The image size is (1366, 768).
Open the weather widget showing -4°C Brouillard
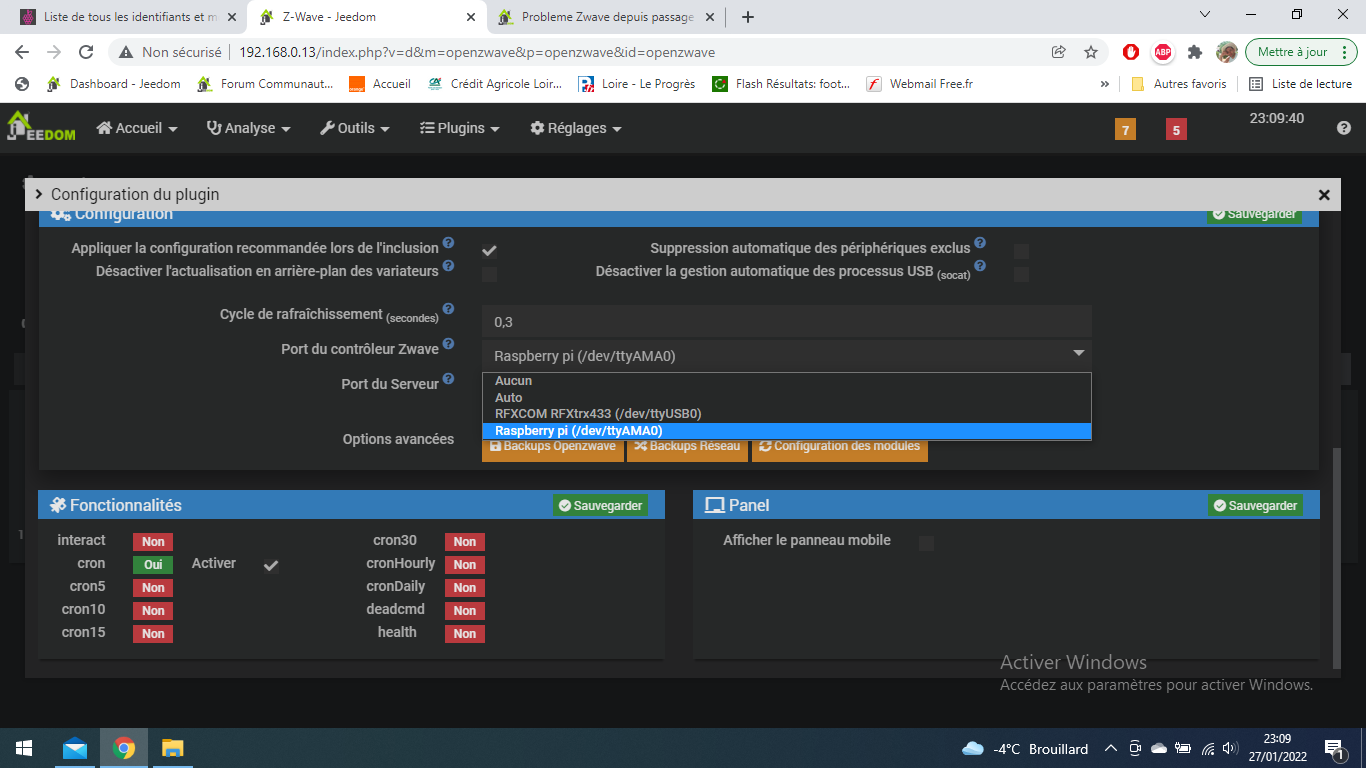pyautogui.click(x=1025, y=748)
